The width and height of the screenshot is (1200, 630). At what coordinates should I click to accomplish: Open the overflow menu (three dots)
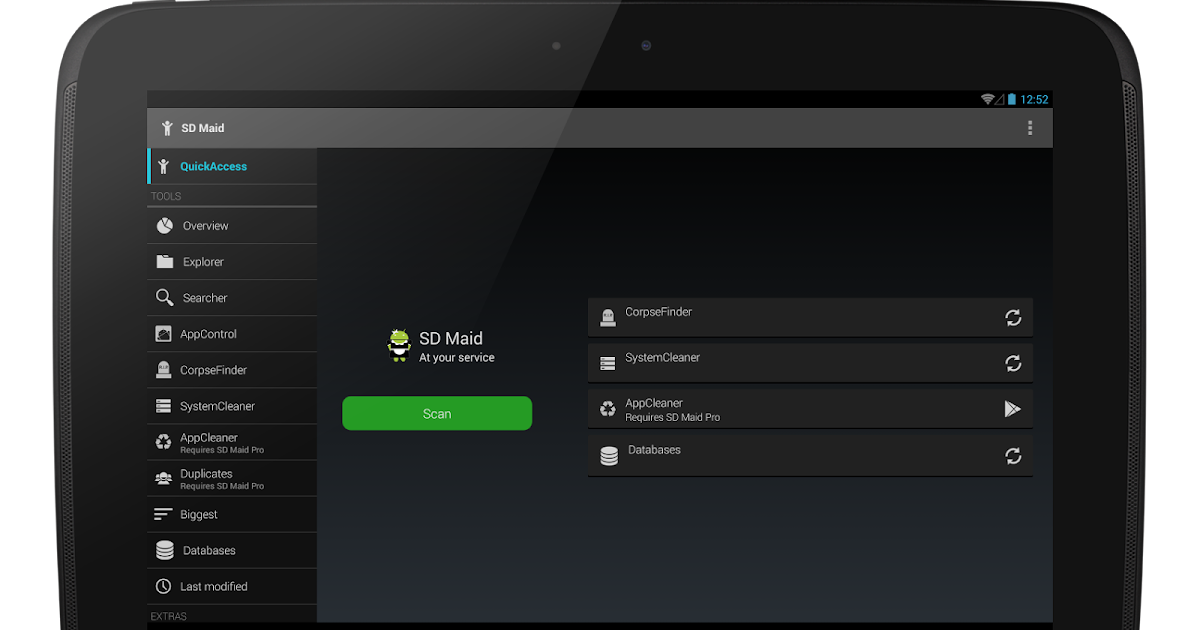(1030, 128)
